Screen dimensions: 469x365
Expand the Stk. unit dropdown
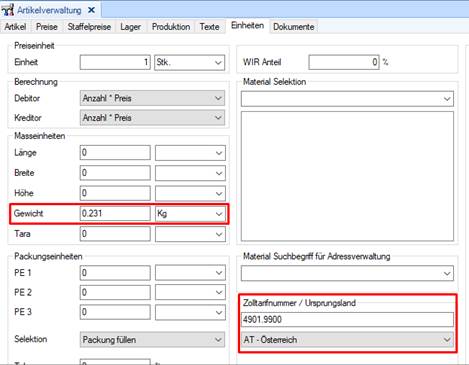point(190,62)
